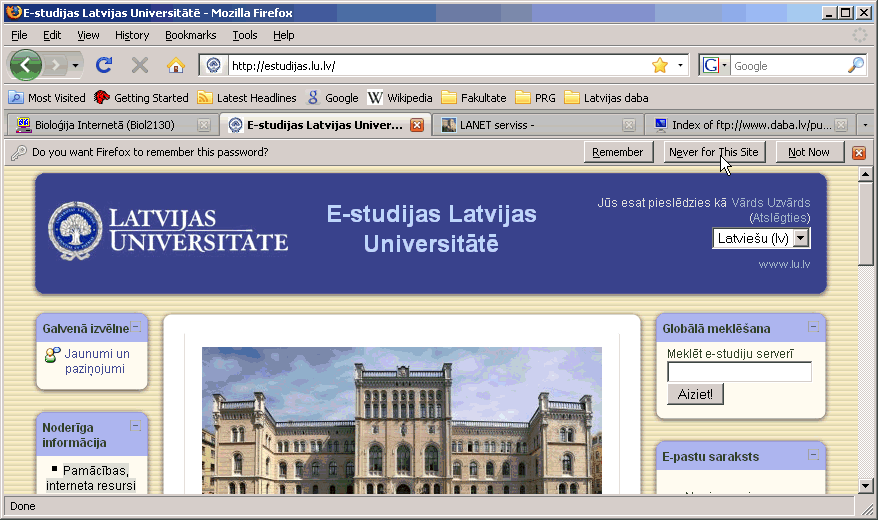Screen dimensions: 878x520
Task: Open the recent pages history dropdown arrow
Action: click(x=75, y=65)
